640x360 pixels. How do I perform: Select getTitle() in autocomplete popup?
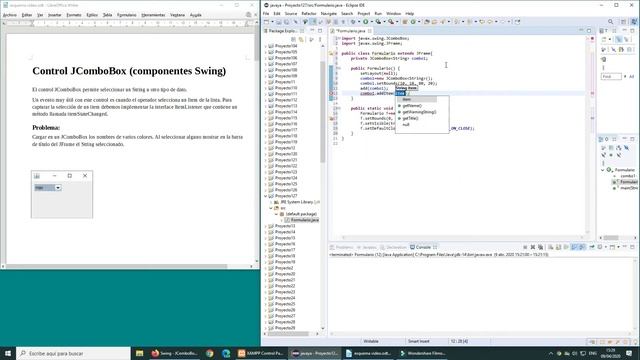tap(410, 118)
